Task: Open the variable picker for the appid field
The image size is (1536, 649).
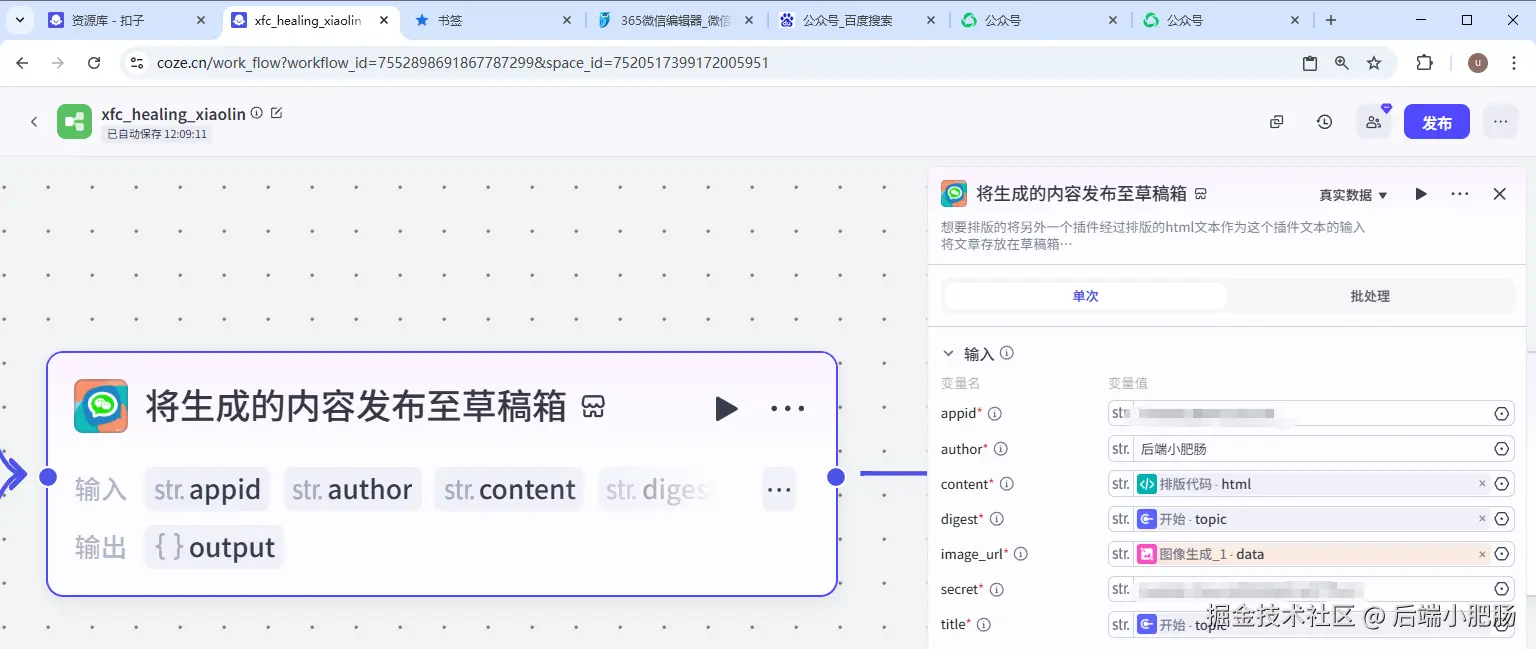Action: click(1501, 414)
